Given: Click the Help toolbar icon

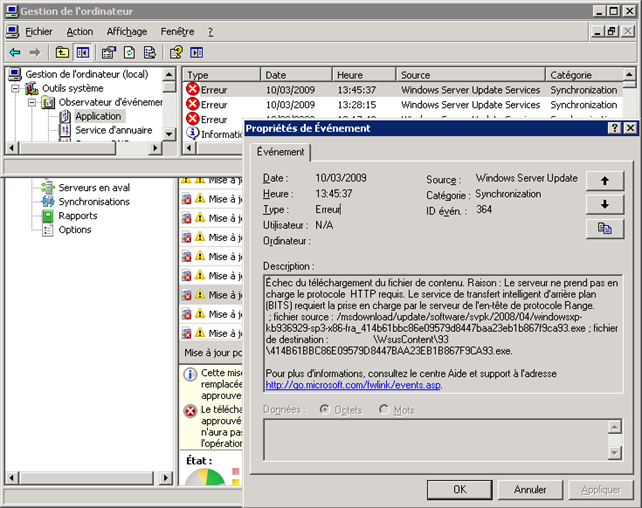Looking at the screenshot, I should (176, 52).
